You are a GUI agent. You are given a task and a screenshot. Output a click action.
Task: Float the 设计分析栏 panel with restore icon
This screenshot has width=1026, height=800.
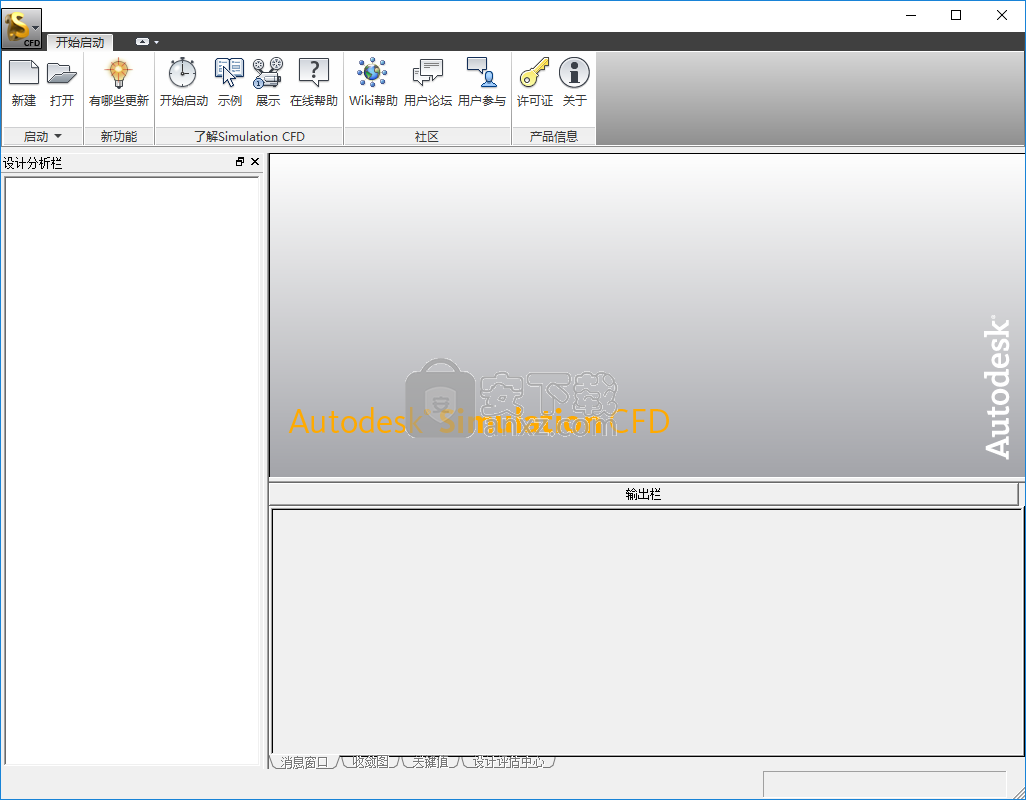pos(240,162)
